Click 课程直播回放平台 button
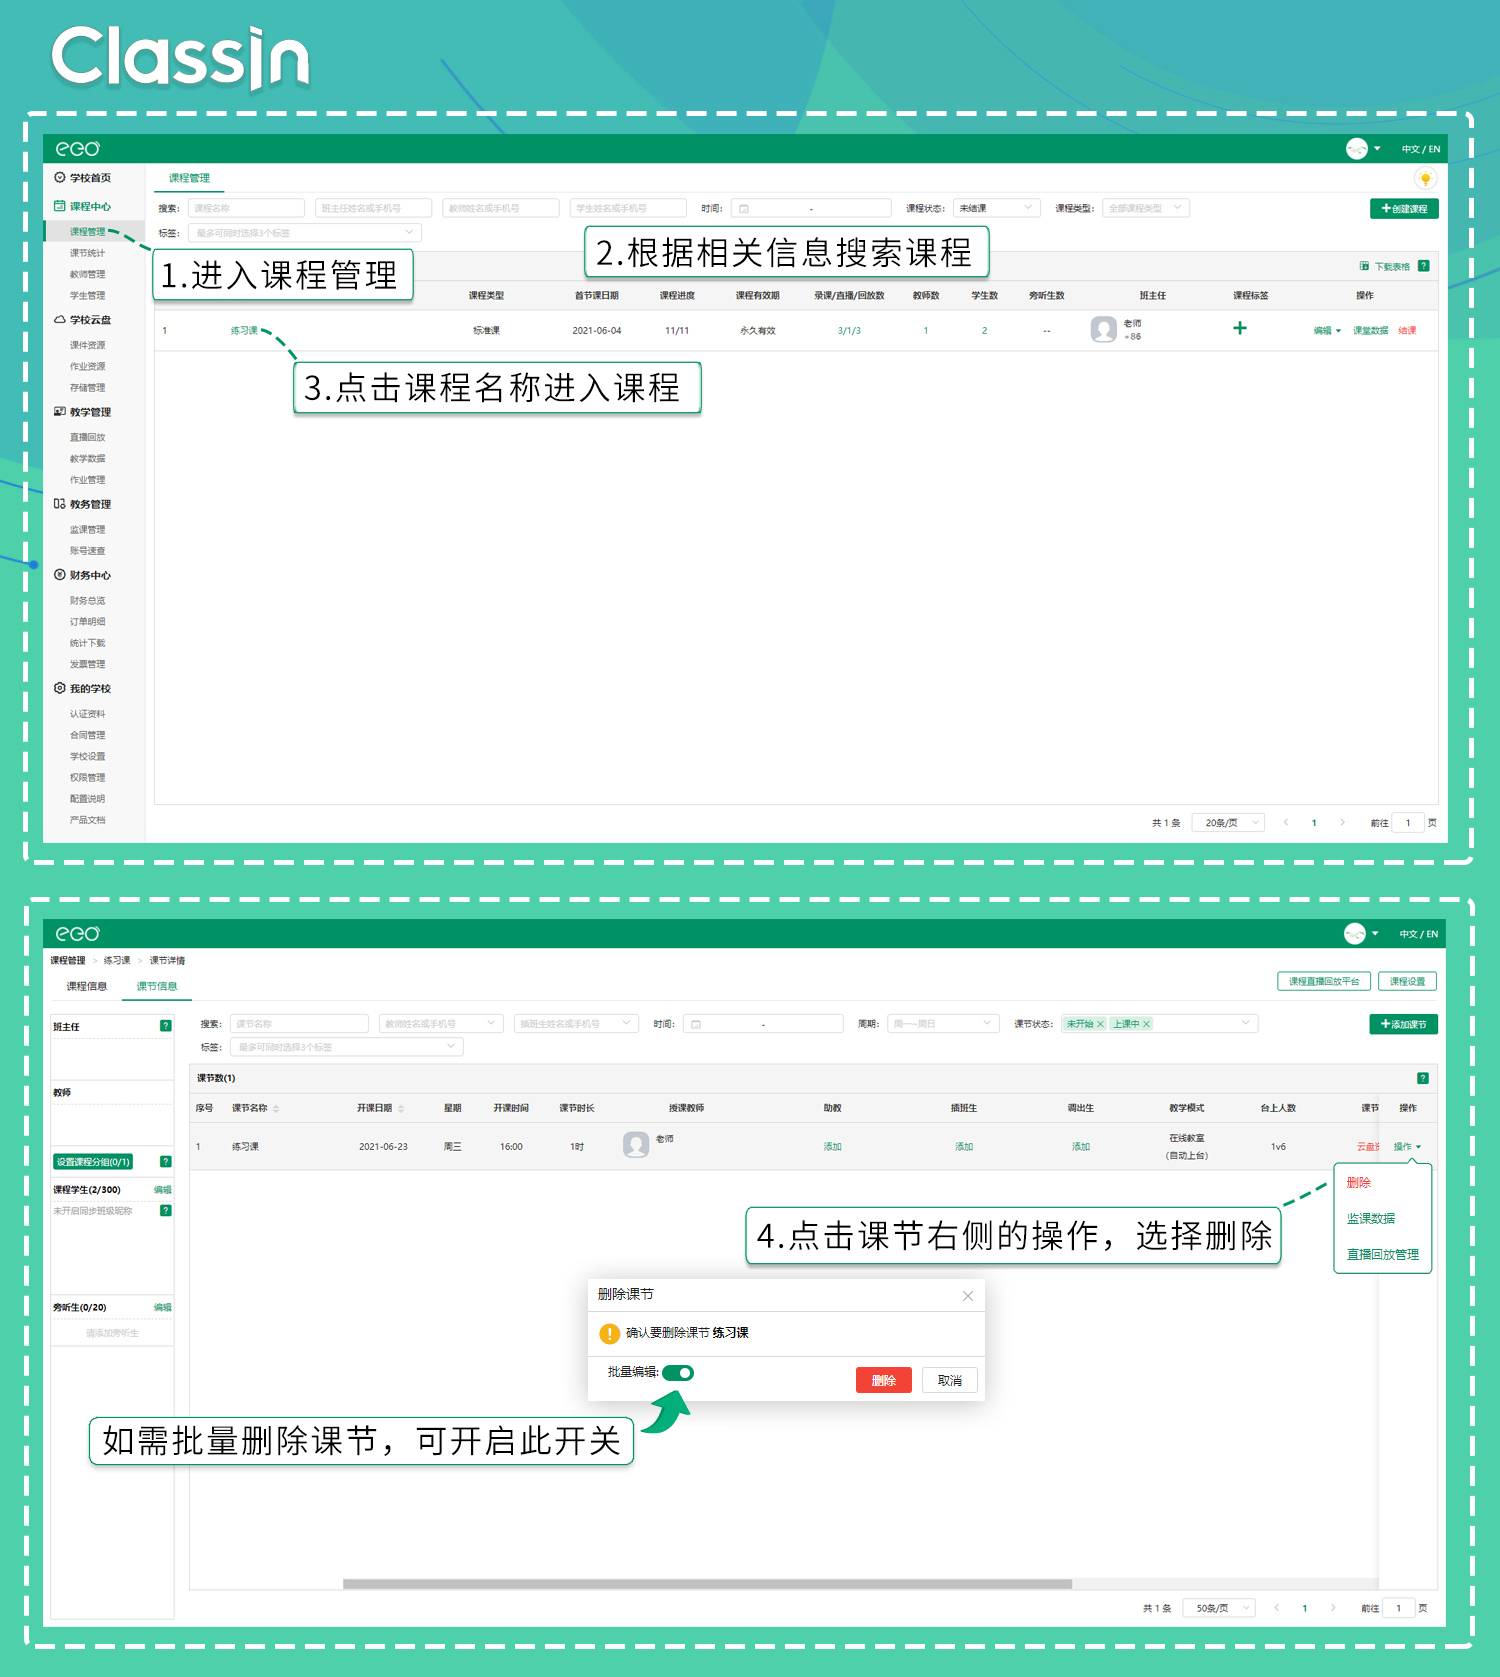Viewport: 1500px width, 1677px height. pos(1323,981)
